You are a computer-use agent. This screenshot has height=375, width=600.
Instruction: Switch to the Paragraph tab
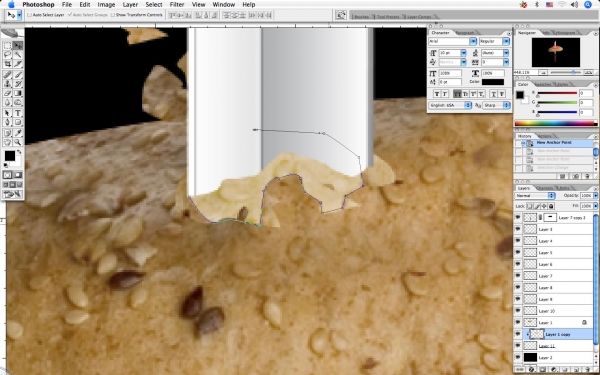[465, 33]
